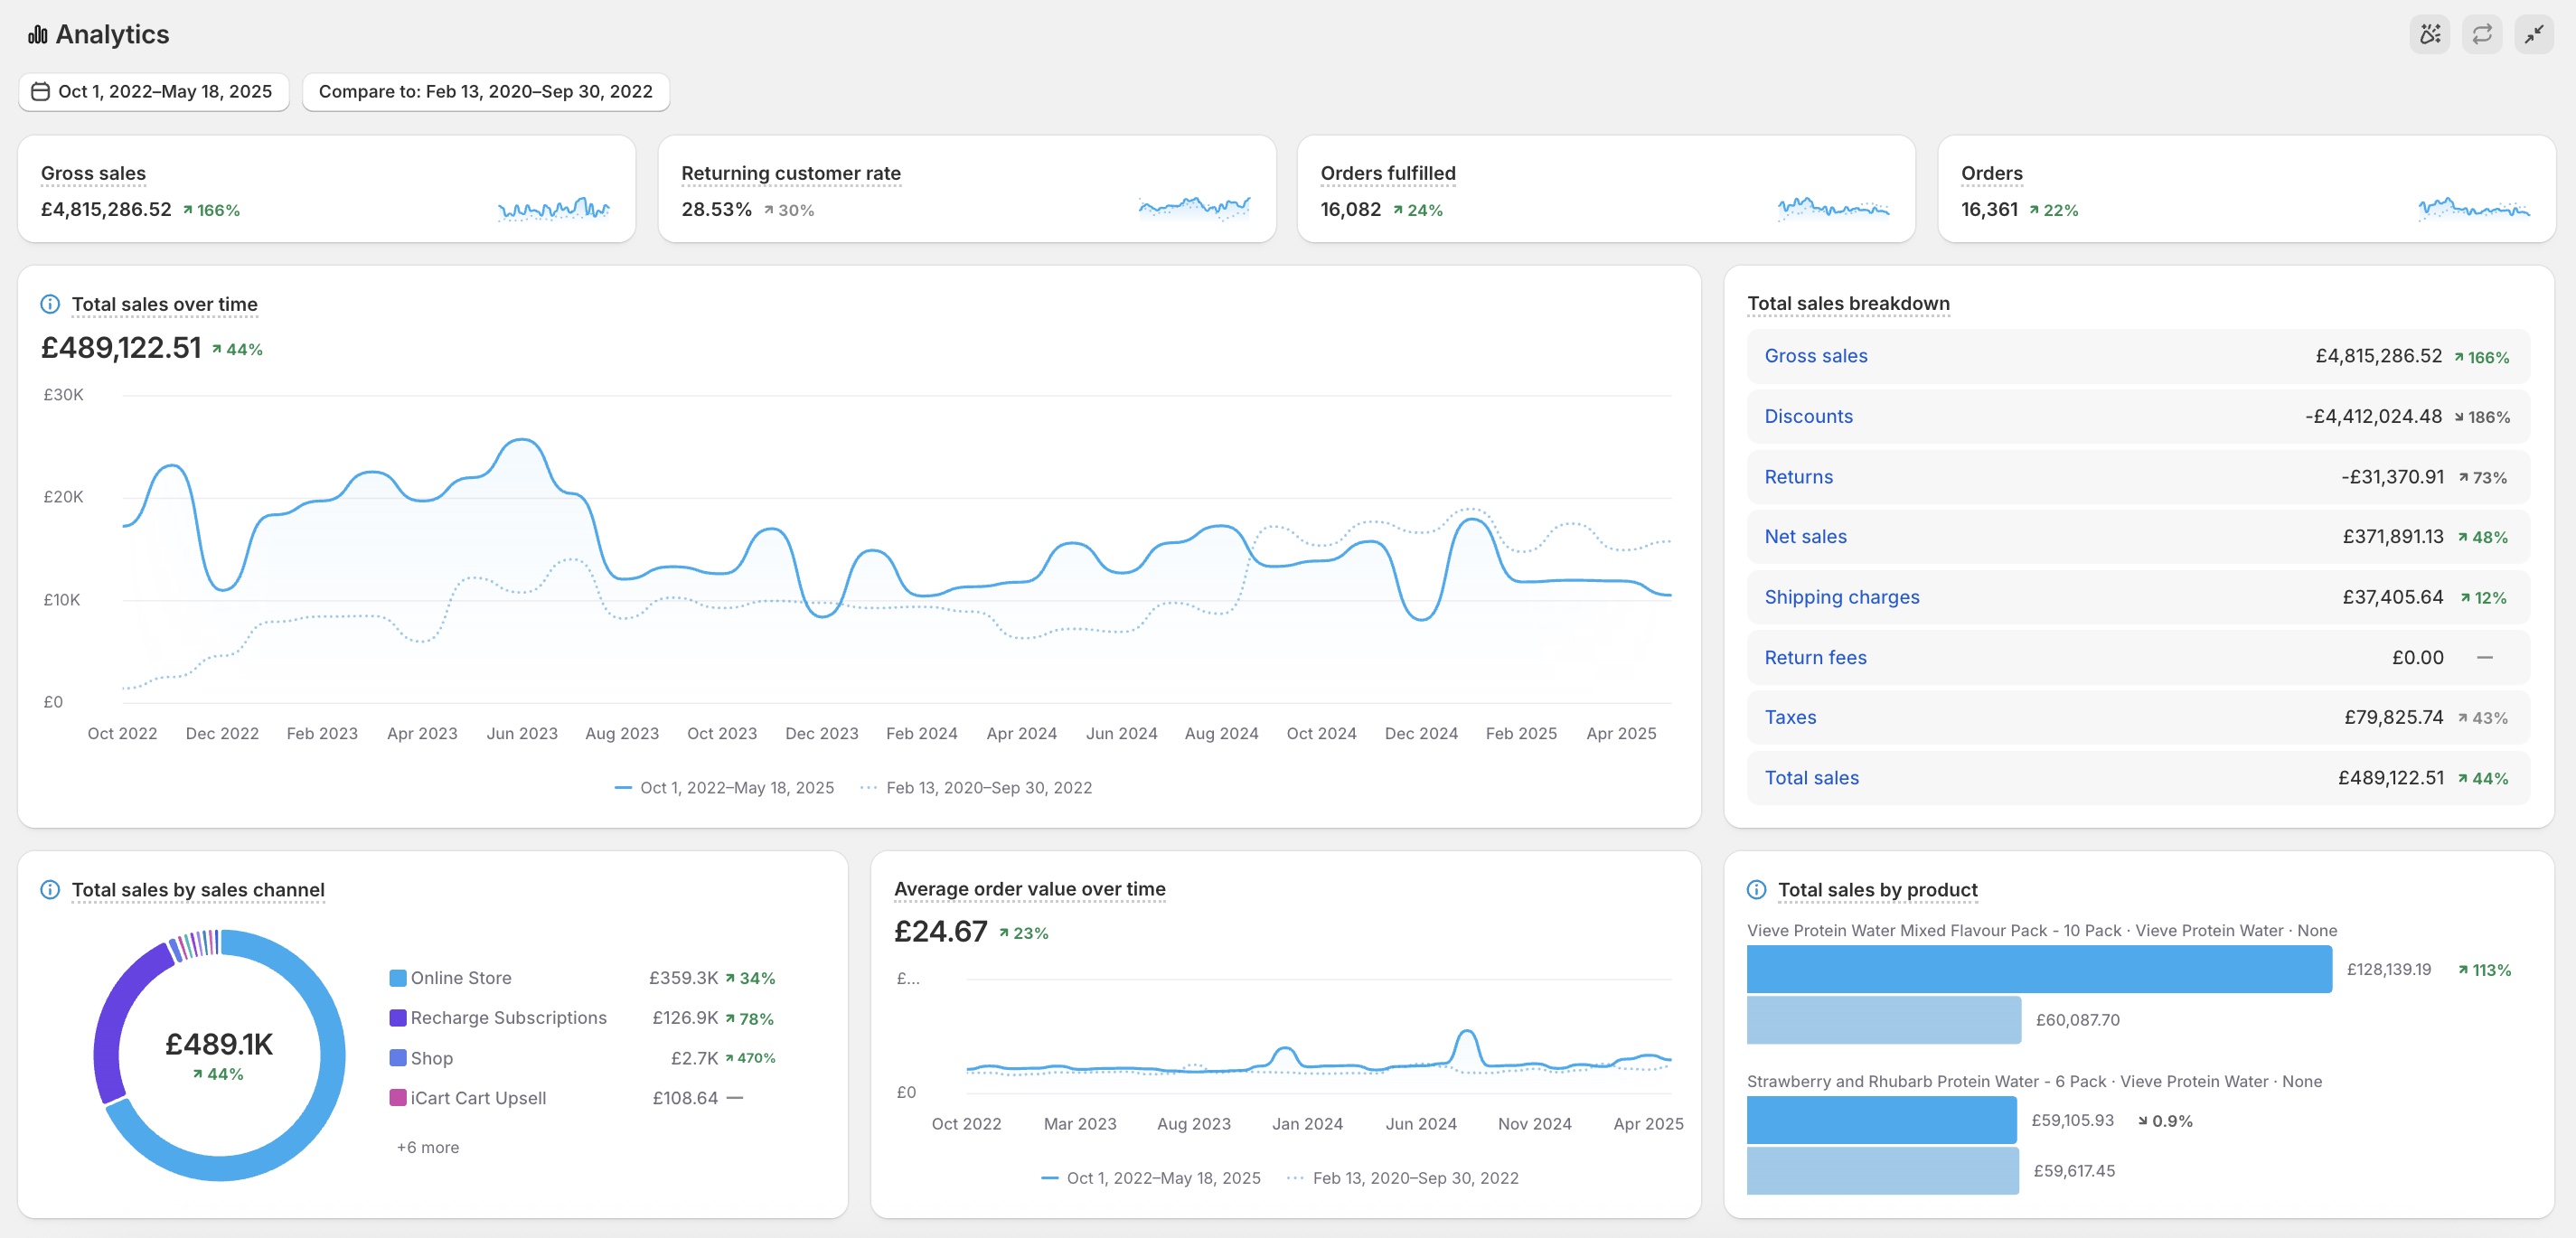Expand the +6 more sales channels list
The width and height of the screenshot is (2576, 1238).
[427, 1147]
